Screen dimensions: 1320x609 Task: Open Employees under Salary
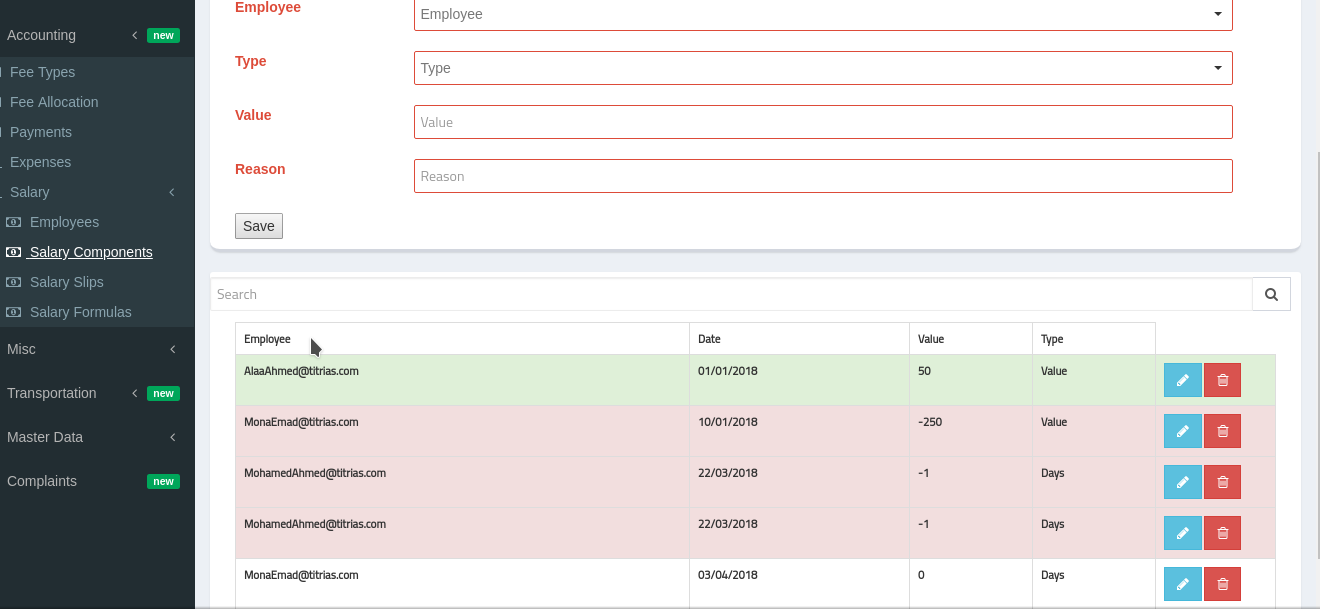coord(64,222)
